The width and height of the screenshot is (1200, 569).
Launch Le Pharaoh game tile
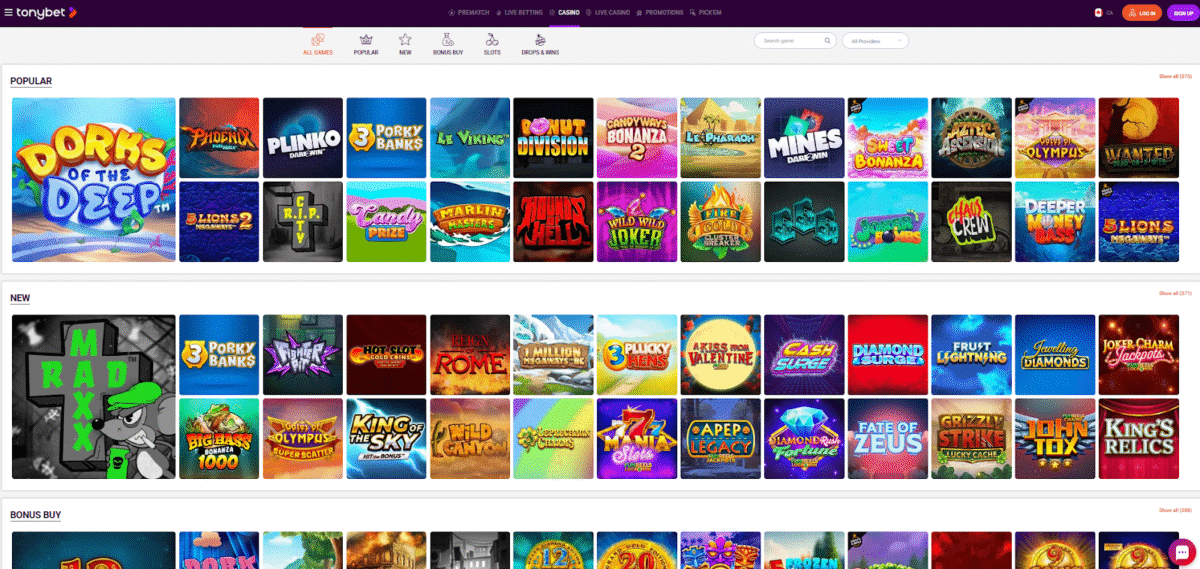[x=721, y=138]
